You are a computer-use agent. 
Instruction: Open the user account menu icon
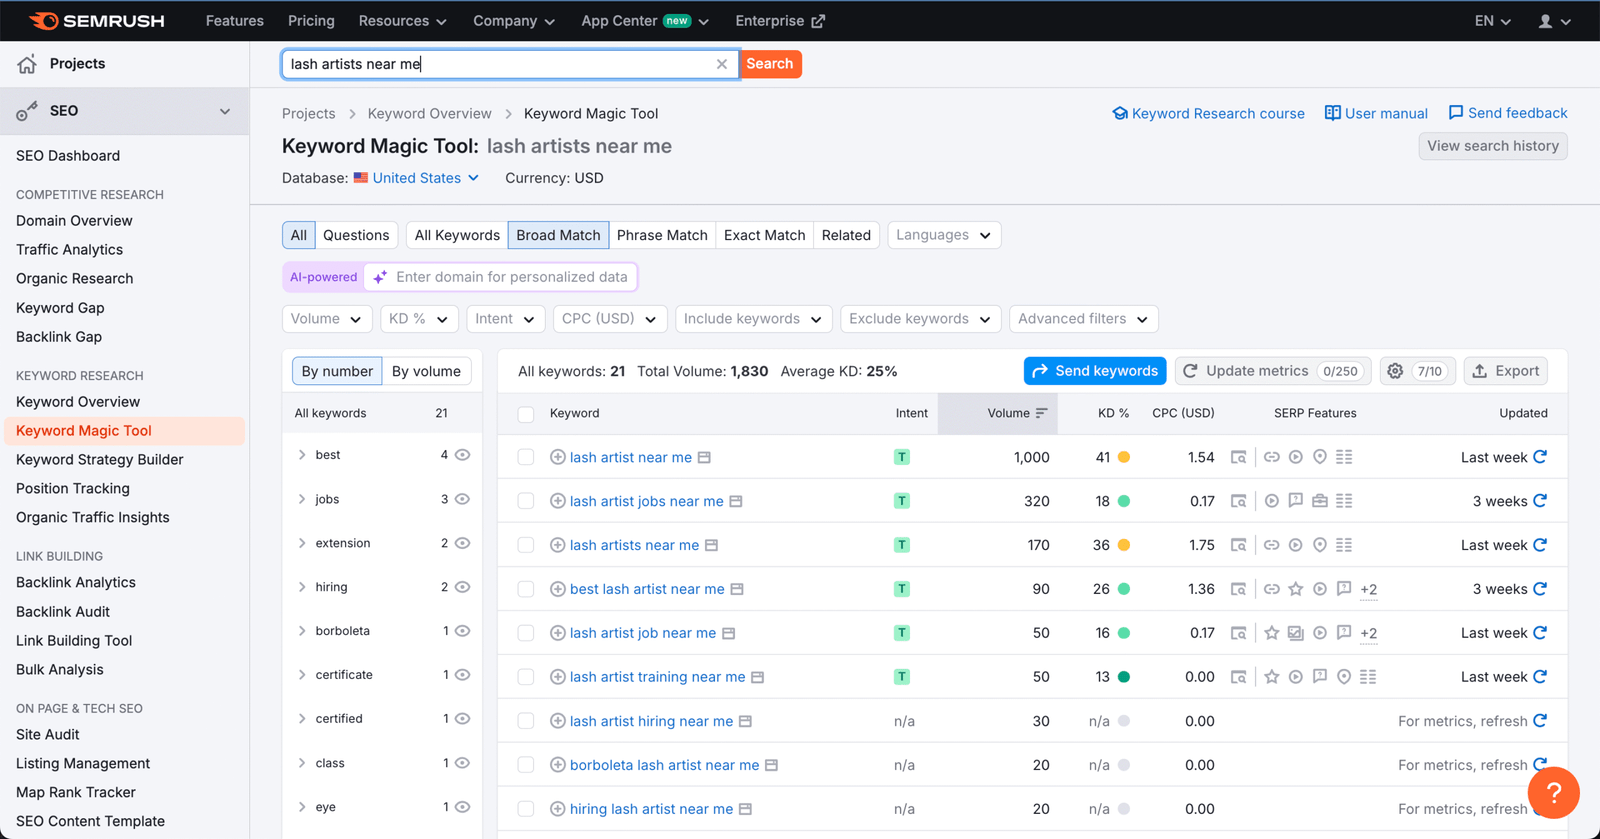tap(1554, 21)
